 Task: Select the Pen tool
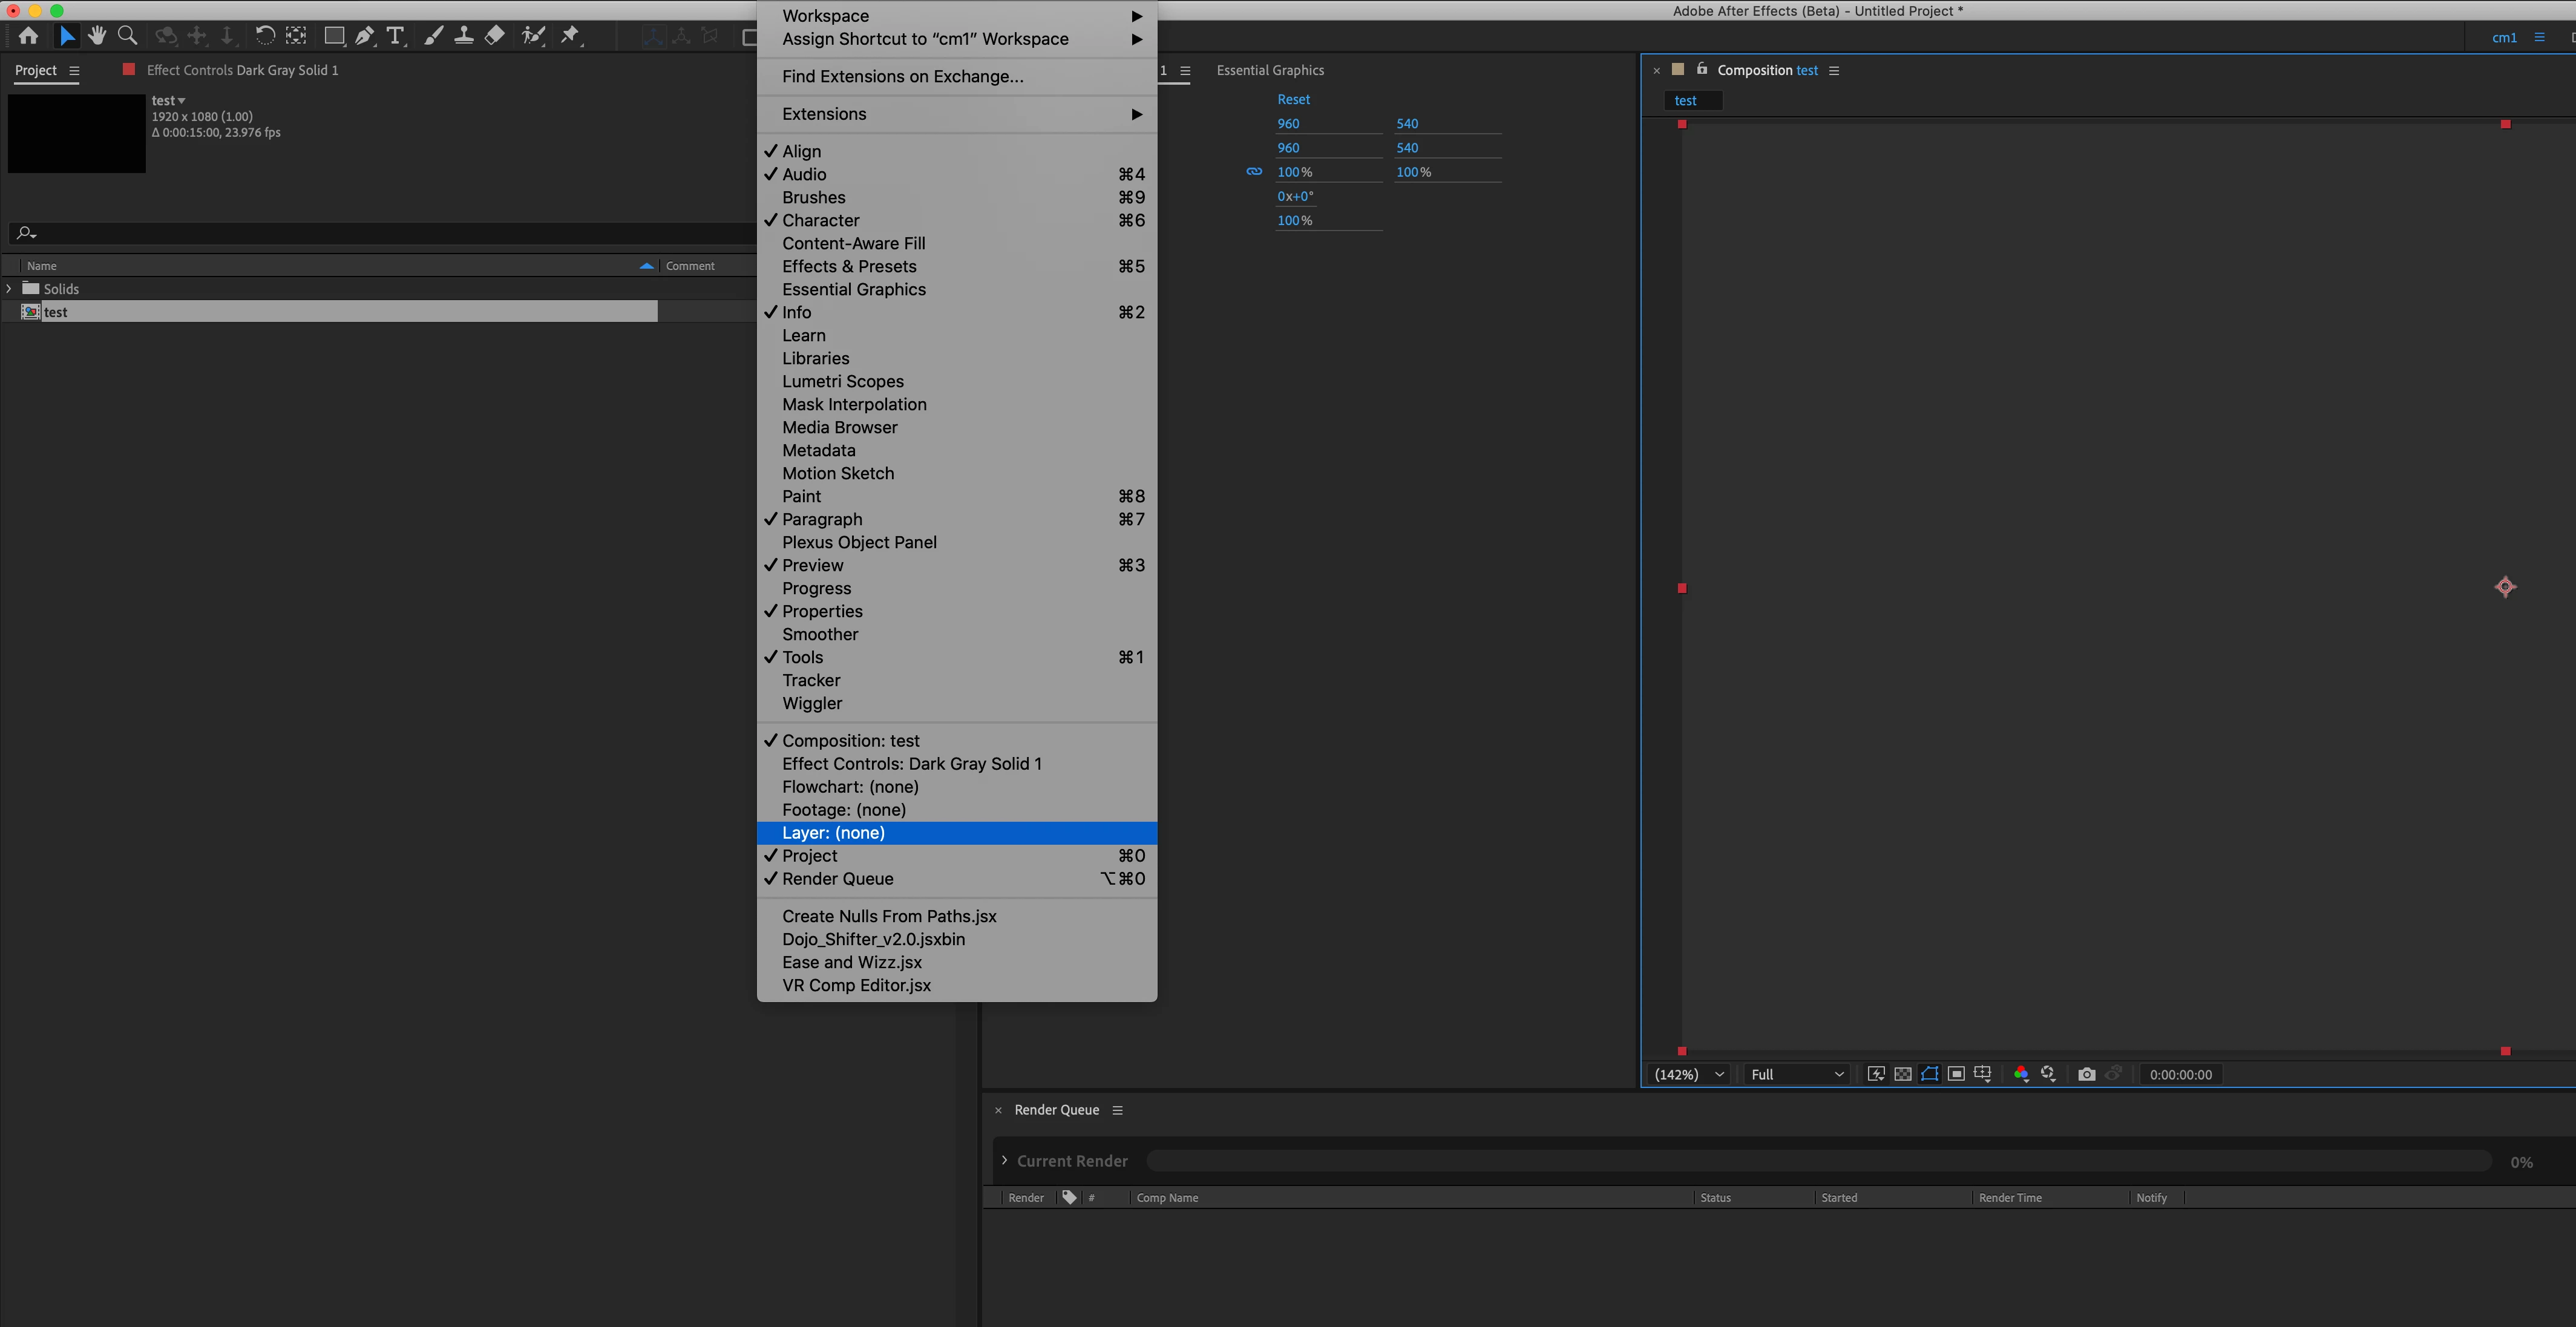pos(365,36)
